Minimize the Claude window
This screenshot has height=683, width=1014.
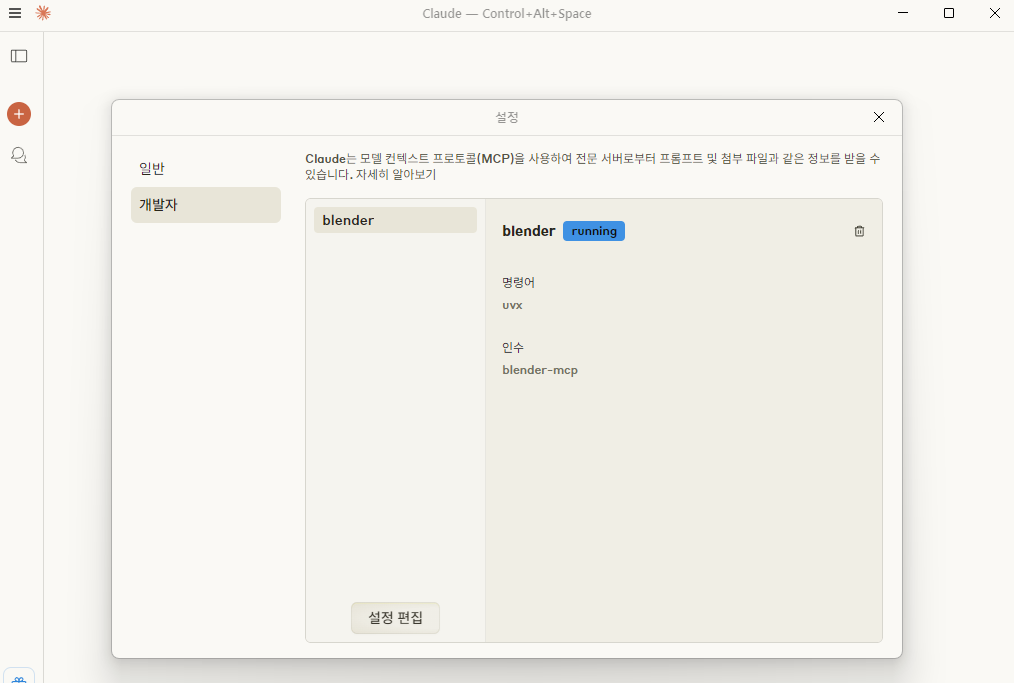(x=903, y=13)
